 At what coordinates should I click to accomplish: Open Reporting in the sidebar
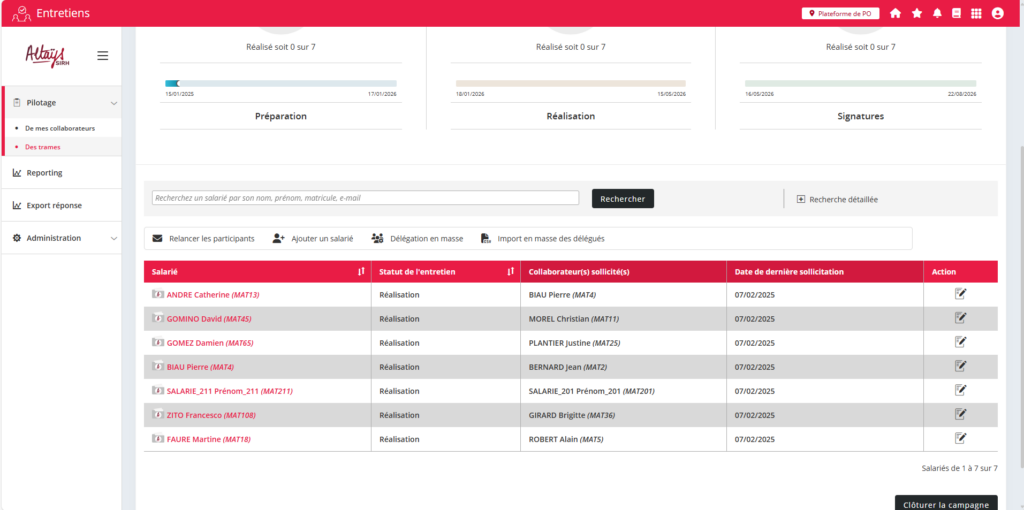pyautogui.click(x=44, y=173)
